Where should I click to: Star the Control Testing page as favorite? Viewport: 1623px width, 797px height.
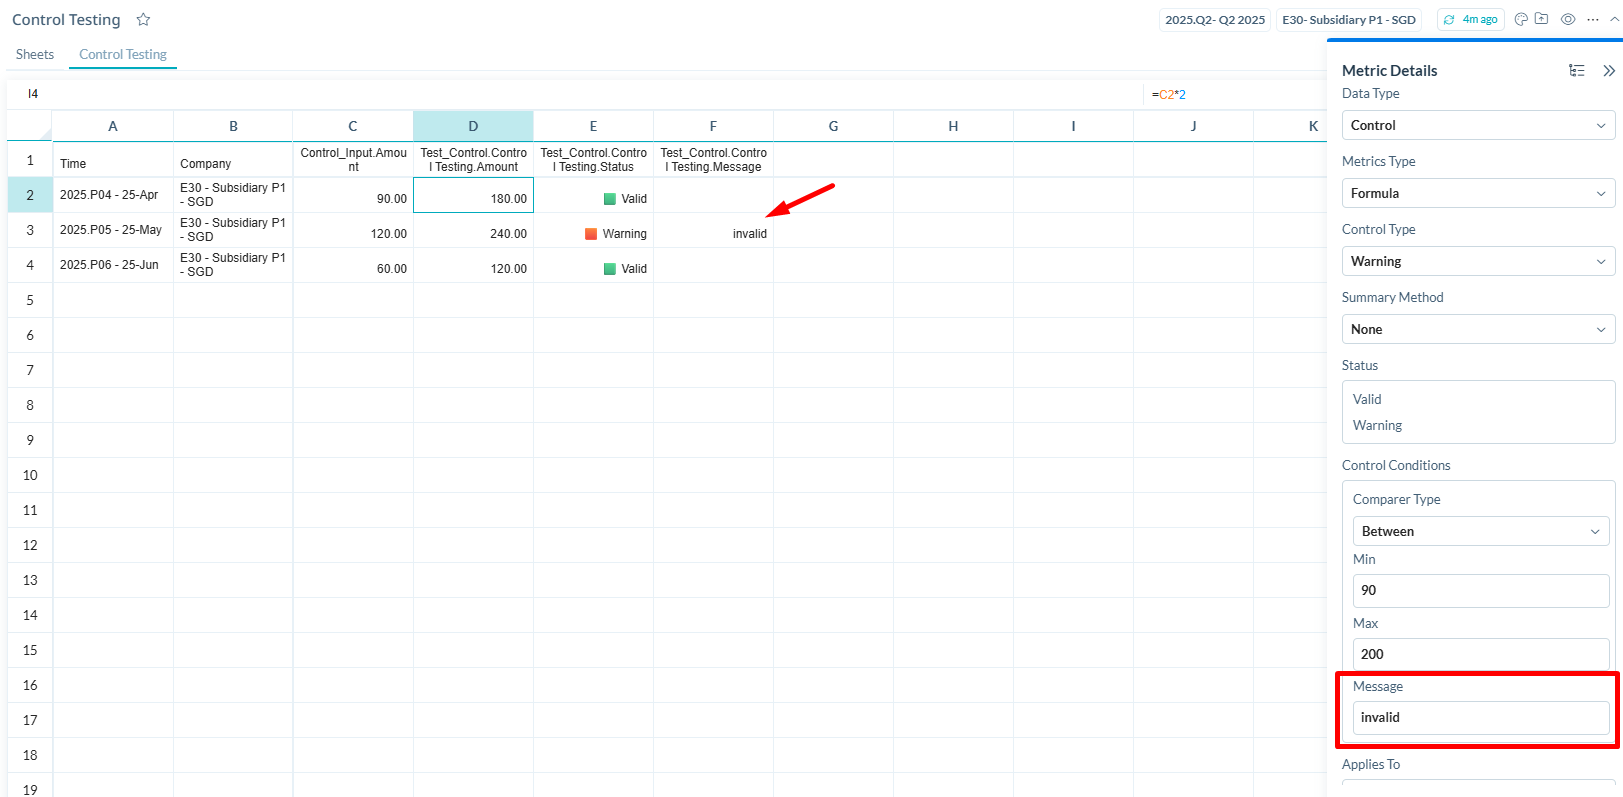tap(143, 20)
